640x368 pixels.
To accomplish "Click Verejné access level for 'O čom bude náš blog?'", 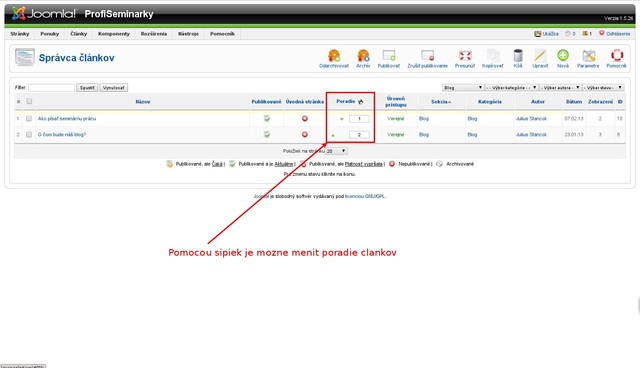I will [x=396, y=135].
